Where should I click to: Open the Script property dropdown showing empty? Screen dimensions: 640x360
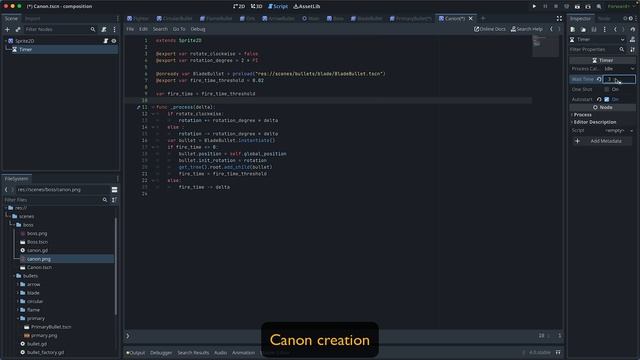pos(619,131)
